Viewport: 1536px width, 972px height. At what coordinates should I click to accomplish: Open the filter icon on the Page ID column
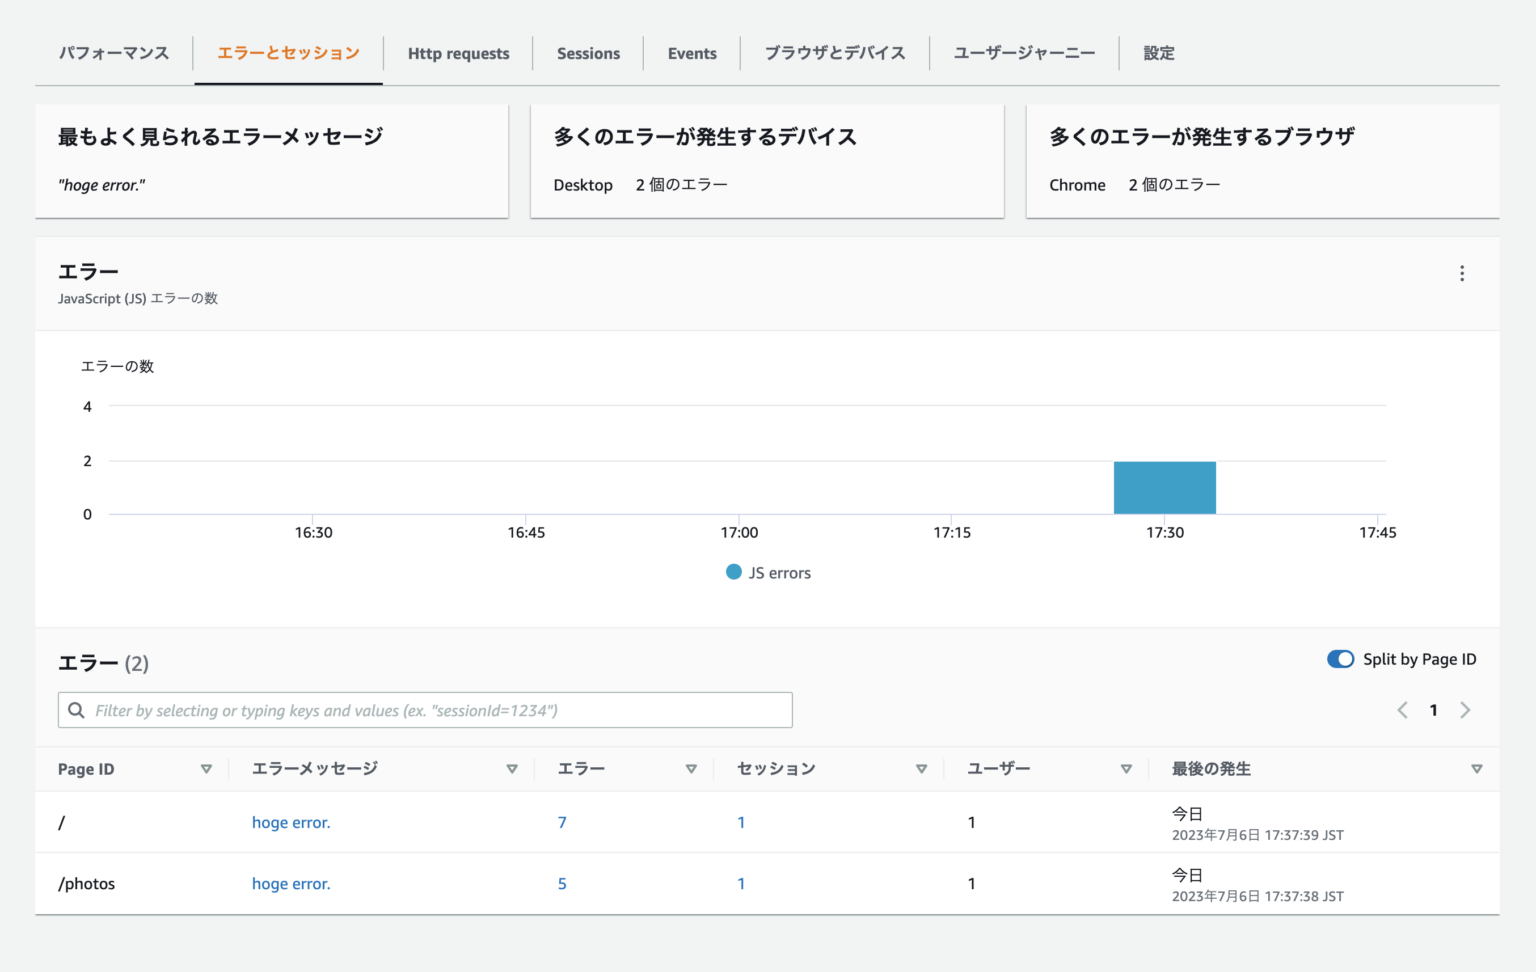(x=207, y=769)
